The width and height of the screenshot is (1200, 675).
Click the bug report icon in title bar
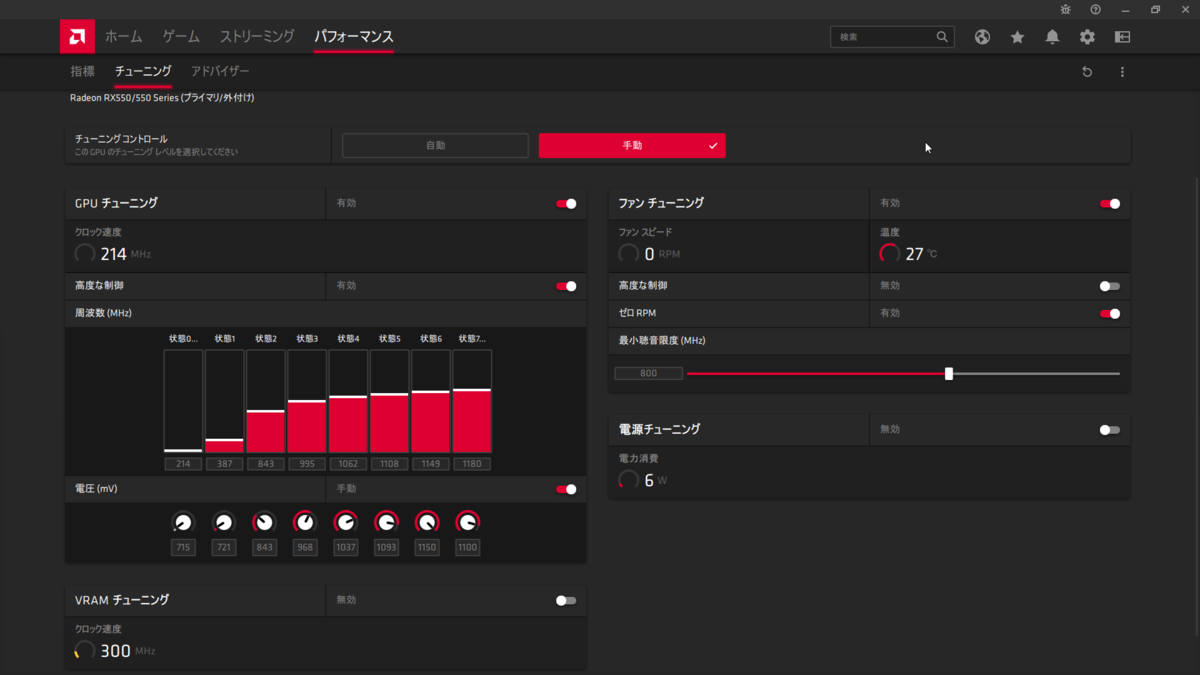[1066, 9]
